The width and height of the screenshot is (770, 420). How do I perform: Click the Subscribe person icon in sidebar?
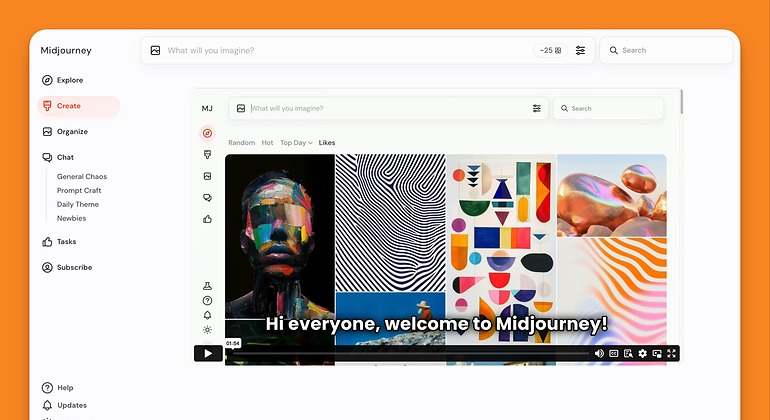click(47, 267)
